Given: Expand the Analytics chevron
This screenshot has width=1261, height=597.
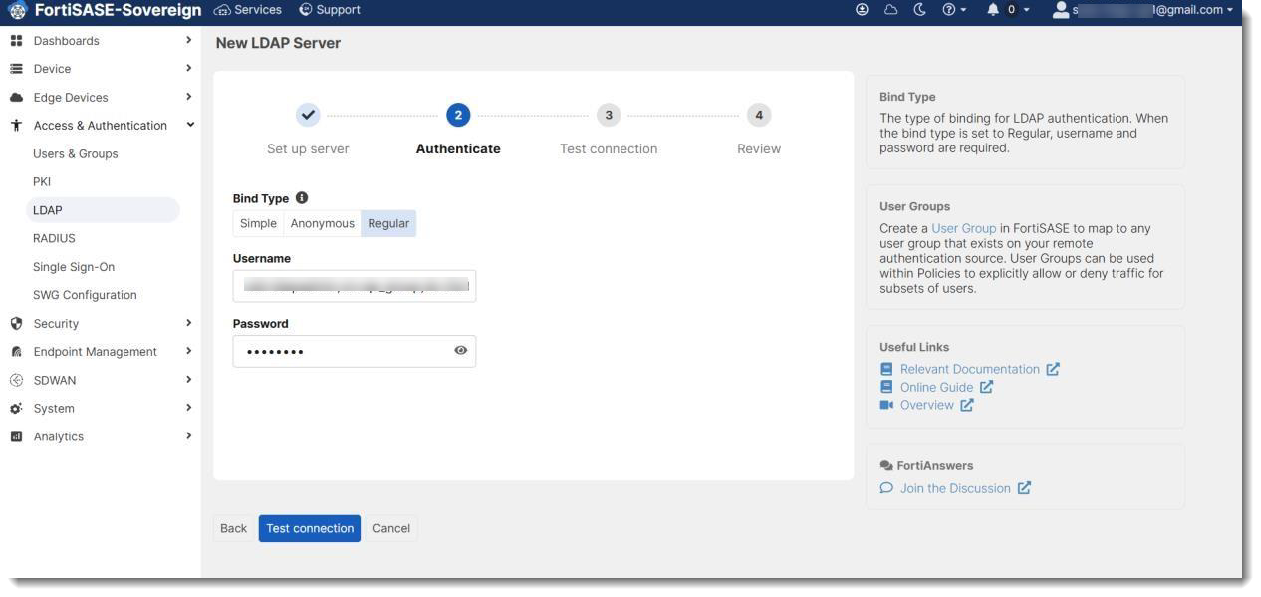Looking at the screenshot, I should [x=188, y=436].
